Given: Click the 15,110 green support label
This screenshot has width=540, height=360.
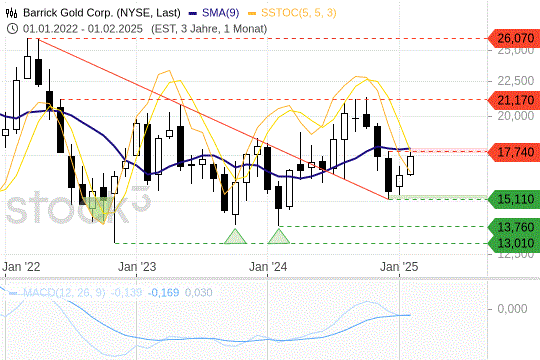Looking at the screenshot, I should pyautogui.click(x=514, y=199).
